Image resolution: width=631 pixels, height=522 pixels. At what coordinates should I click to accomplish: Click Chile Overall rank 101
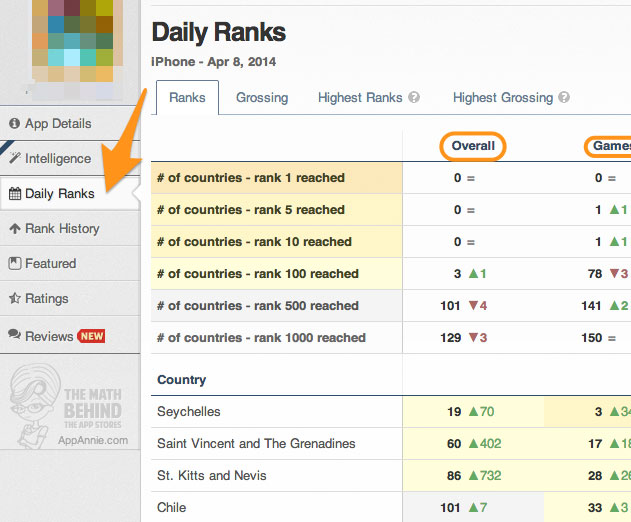coord(450,508)
